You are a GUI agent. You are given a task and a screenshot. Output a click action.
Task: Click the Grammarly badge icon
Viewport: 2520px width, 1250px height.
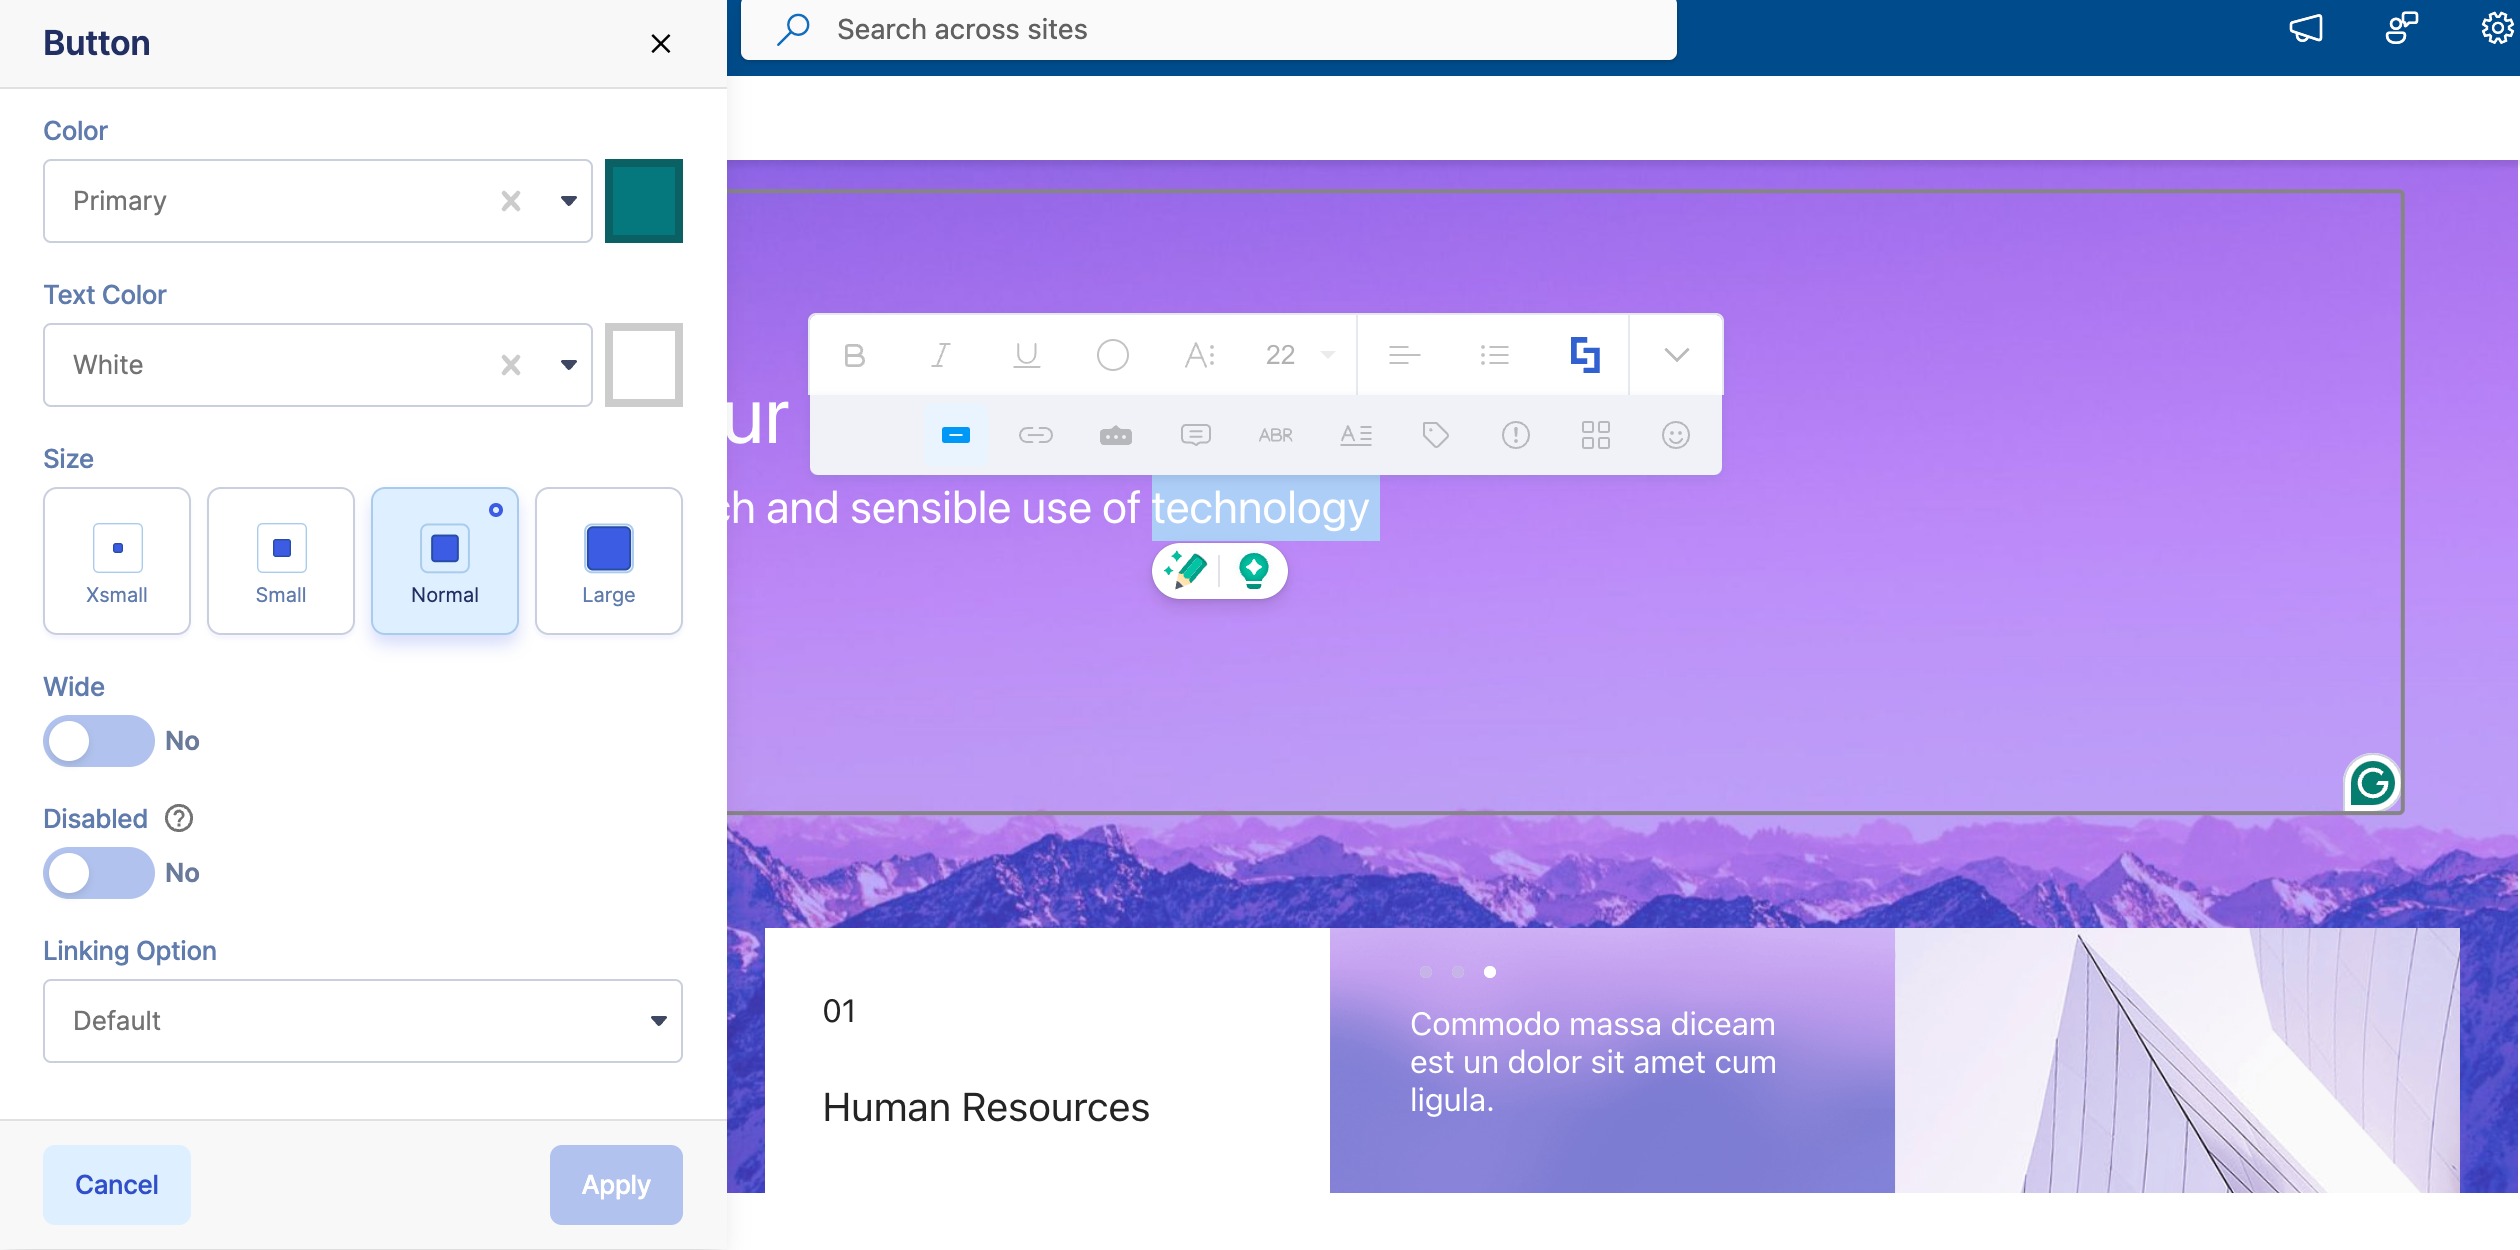pos(2372,783)
